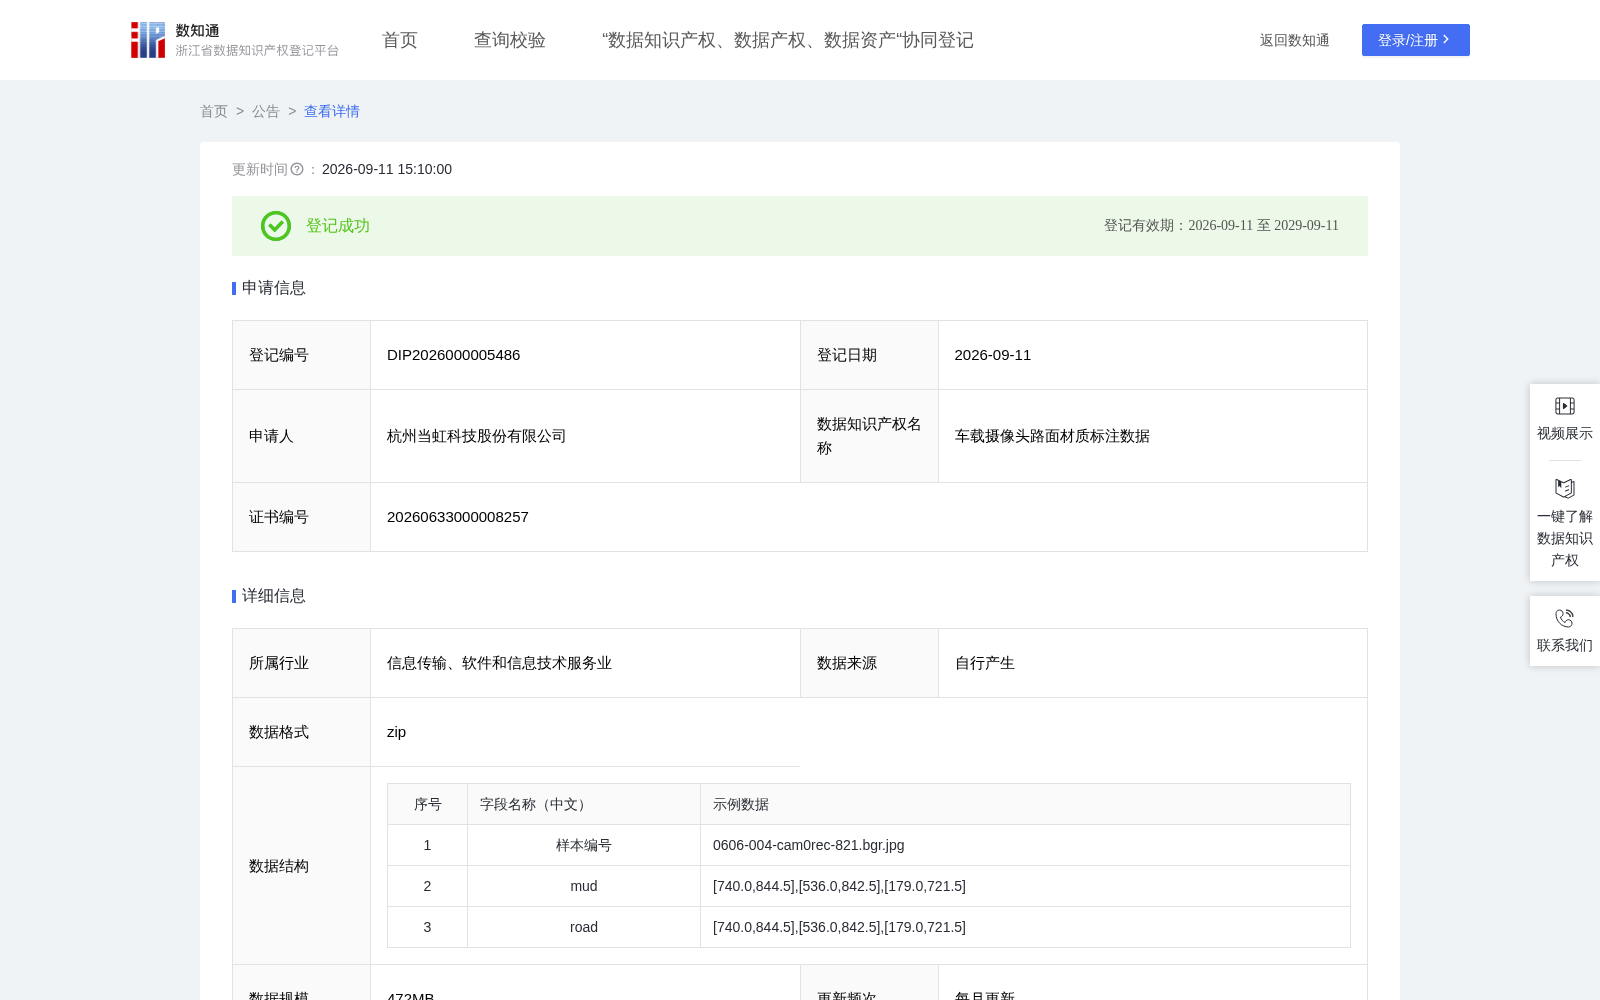
Task: Click the data source value 自行产生
Action: click(x=985, y=663)
